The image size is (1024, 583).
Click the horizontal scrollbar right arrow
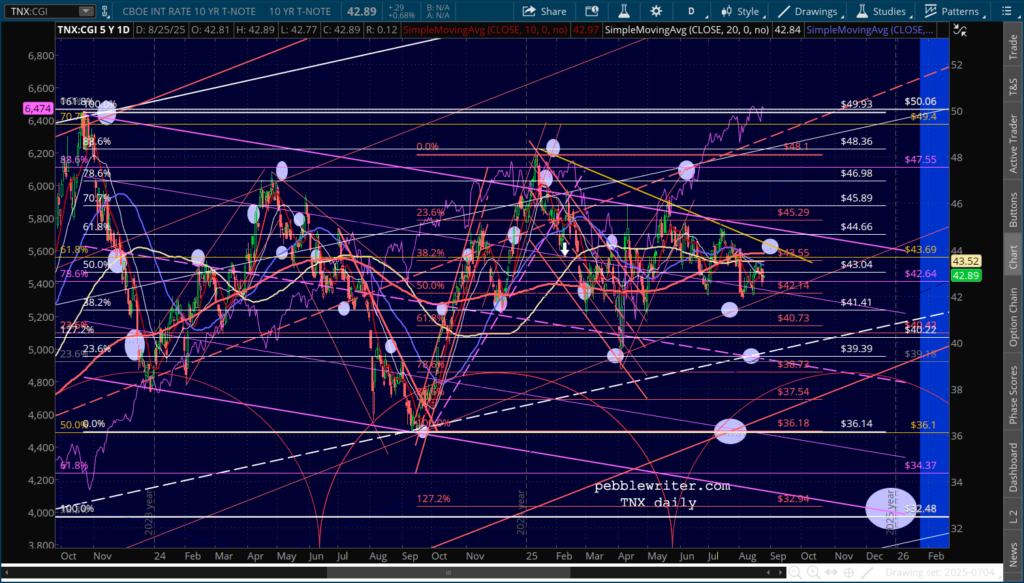[x=779, y=573]
